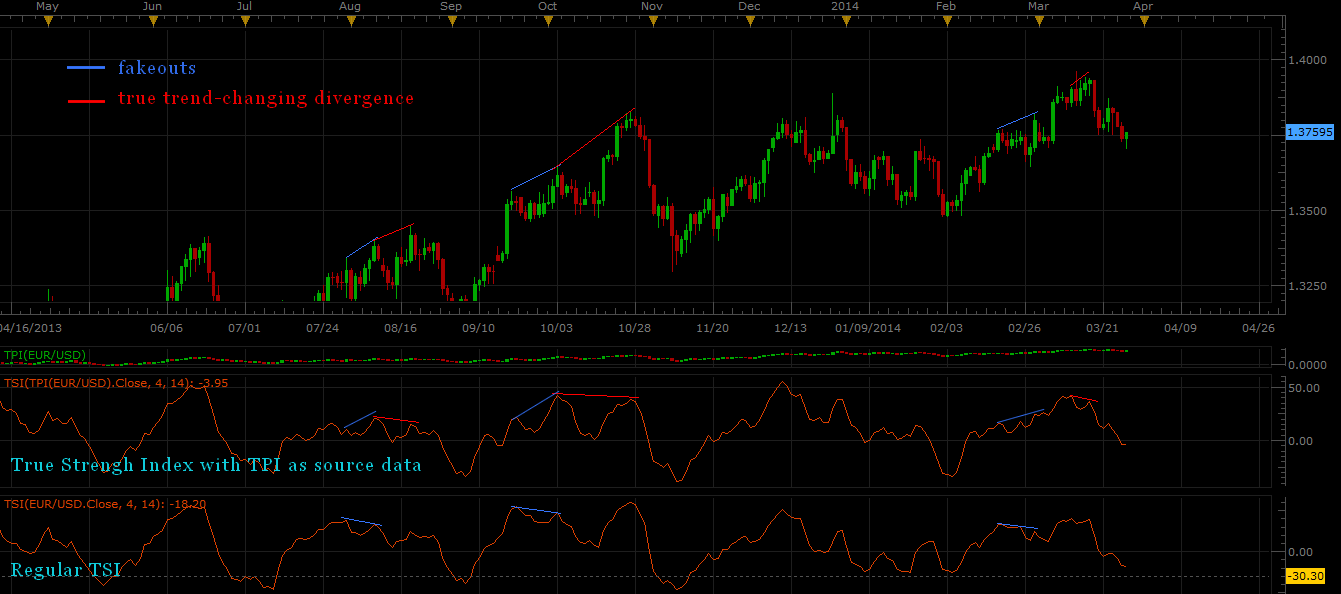
Task: Select the Aug month marker triangle
Action: tap(350, 20)
